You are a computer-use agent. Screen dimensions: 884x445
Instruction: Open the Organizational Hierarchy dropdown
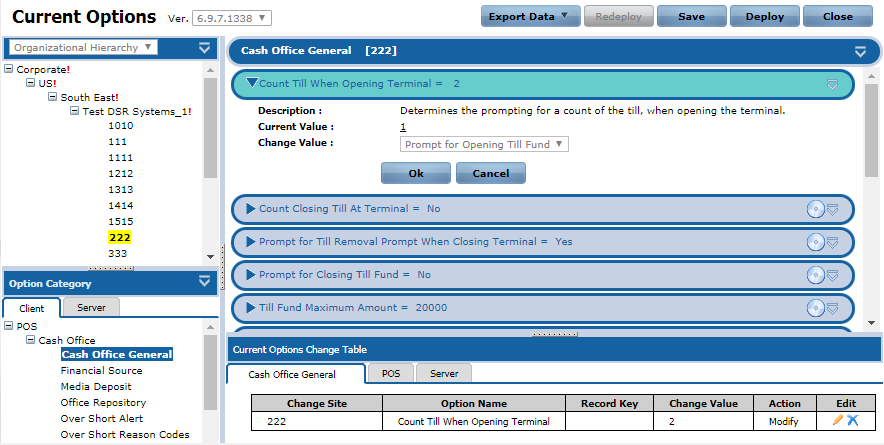click(x=83, y=47)
